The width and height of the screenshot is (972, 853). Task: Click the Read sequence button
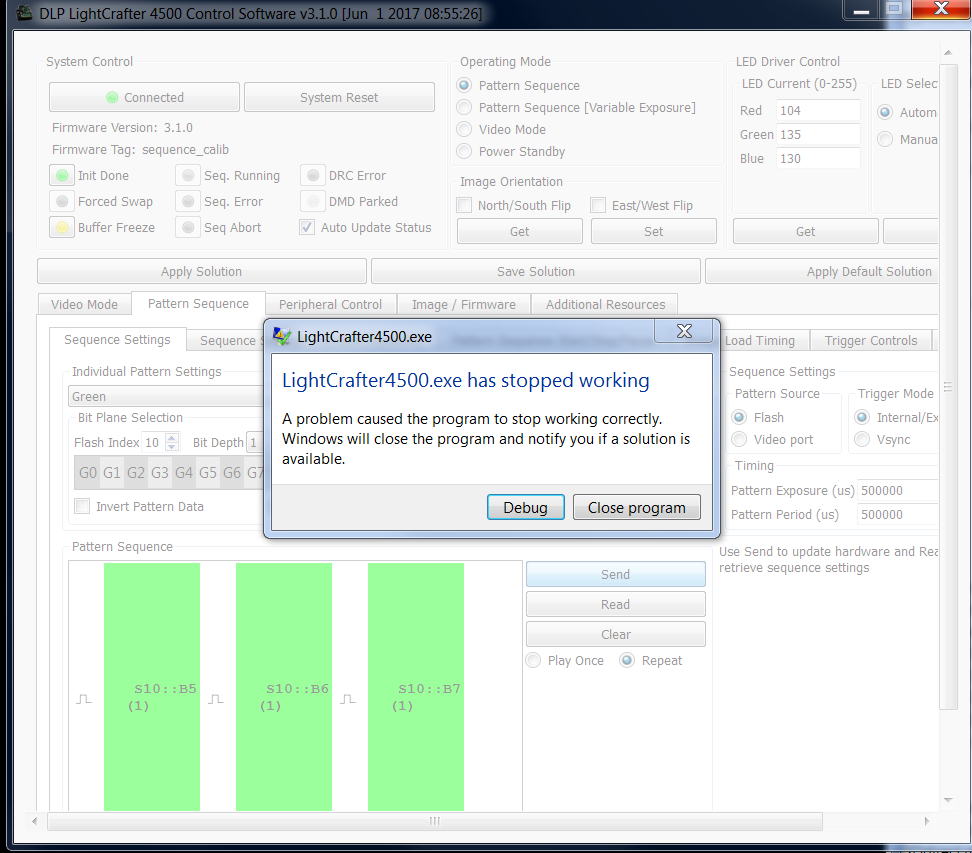616,604
